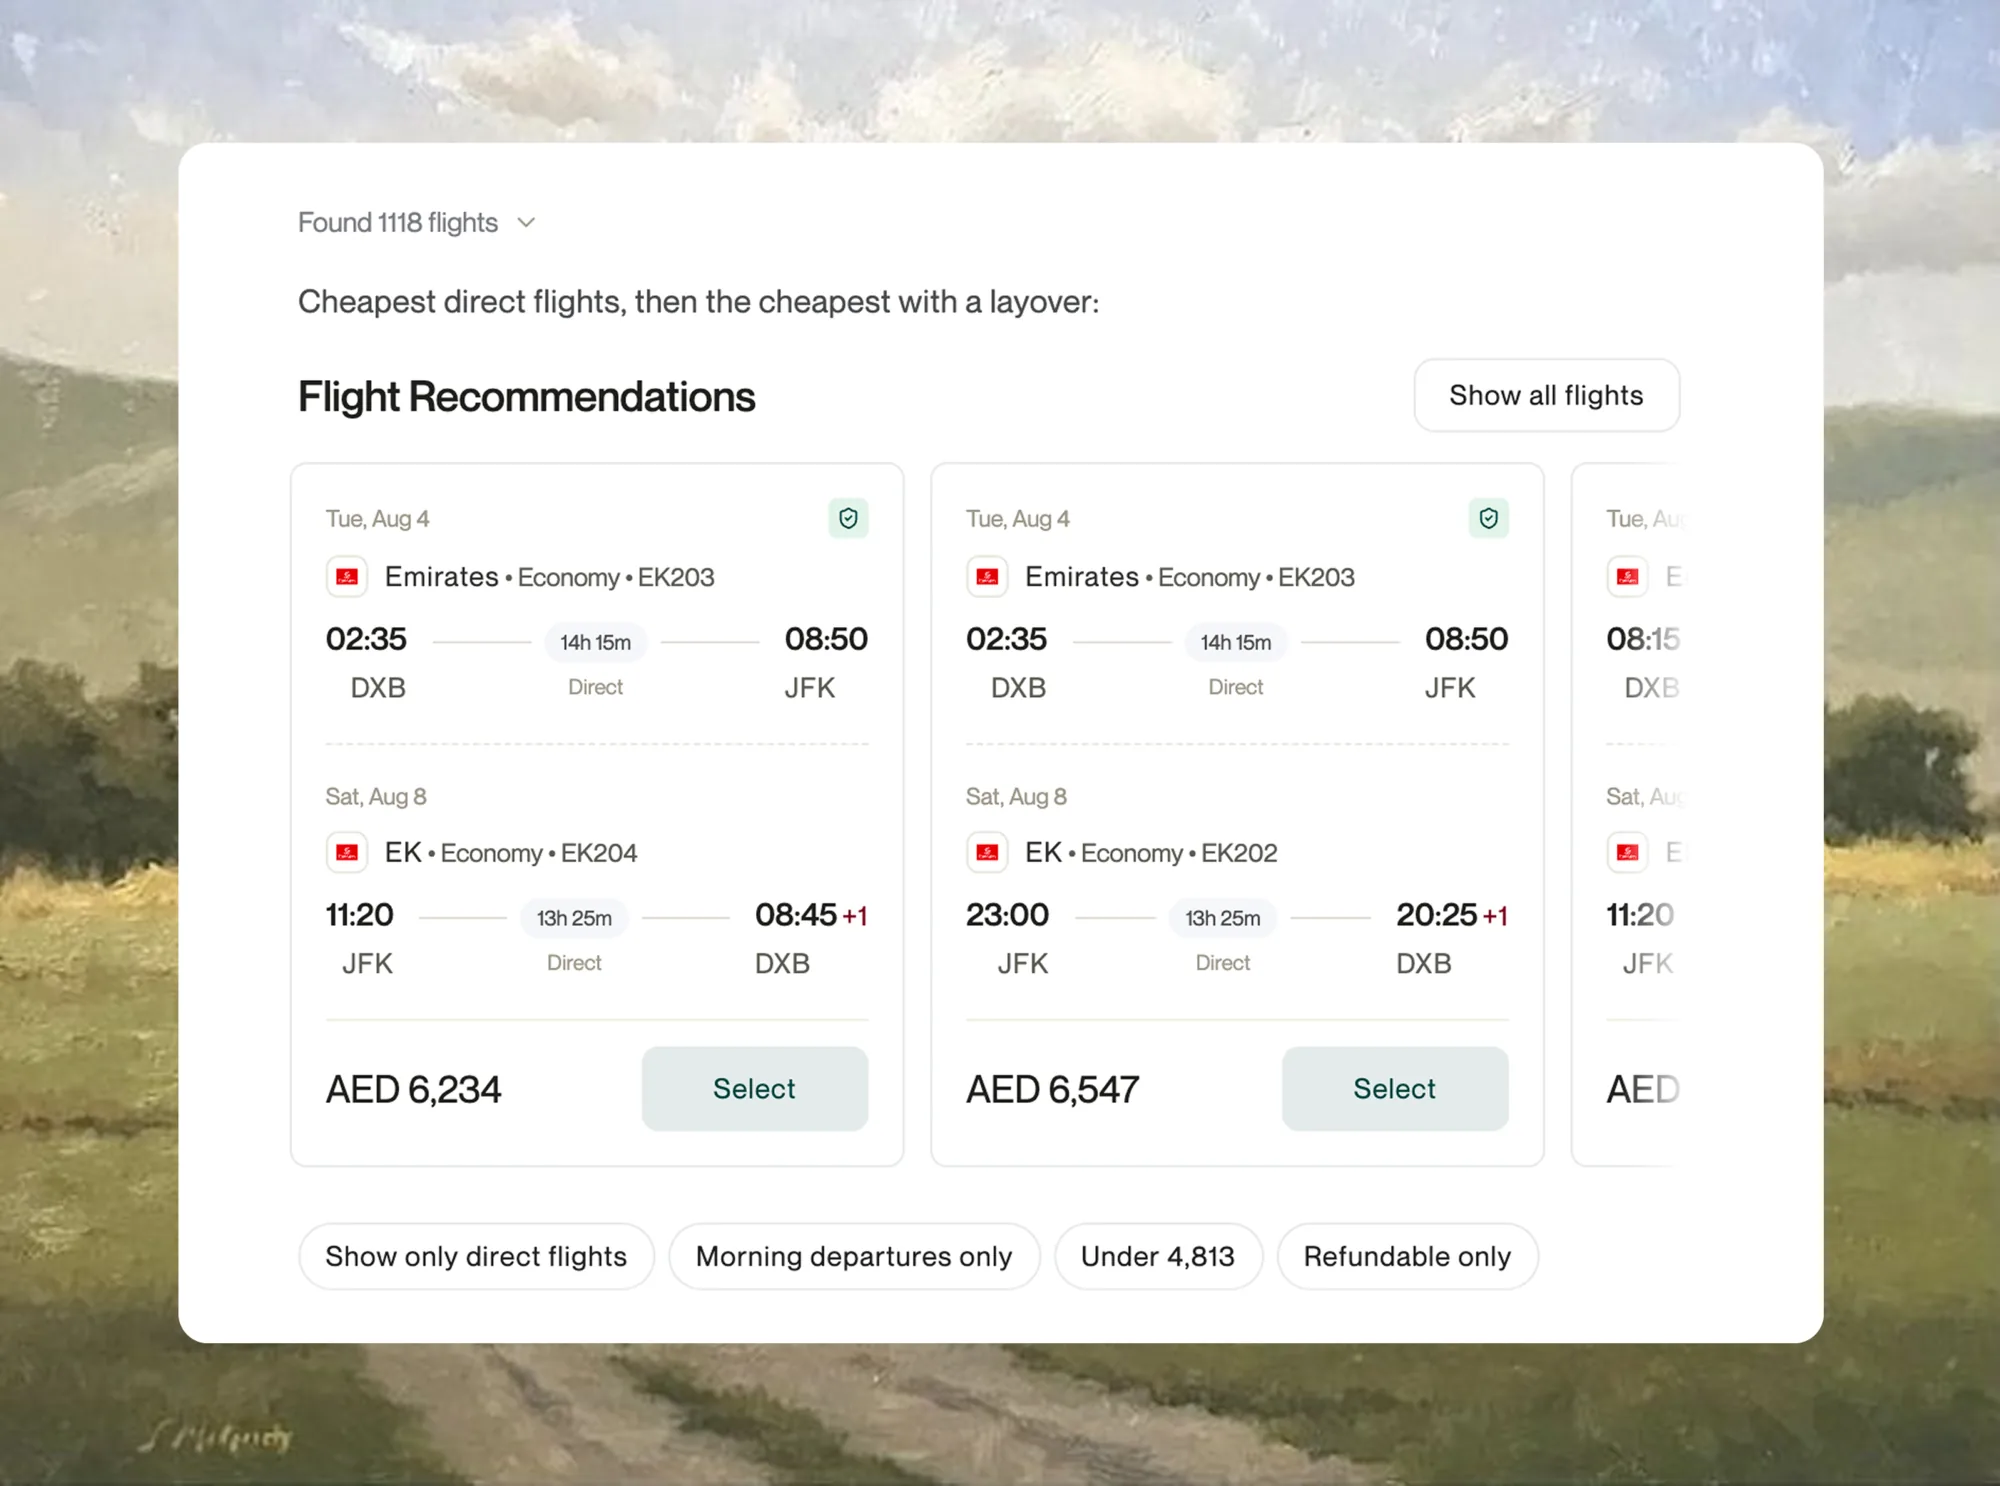Filter flights Under 4,813
Screen dimensions: 2000x1486
pos(1158,1256)
